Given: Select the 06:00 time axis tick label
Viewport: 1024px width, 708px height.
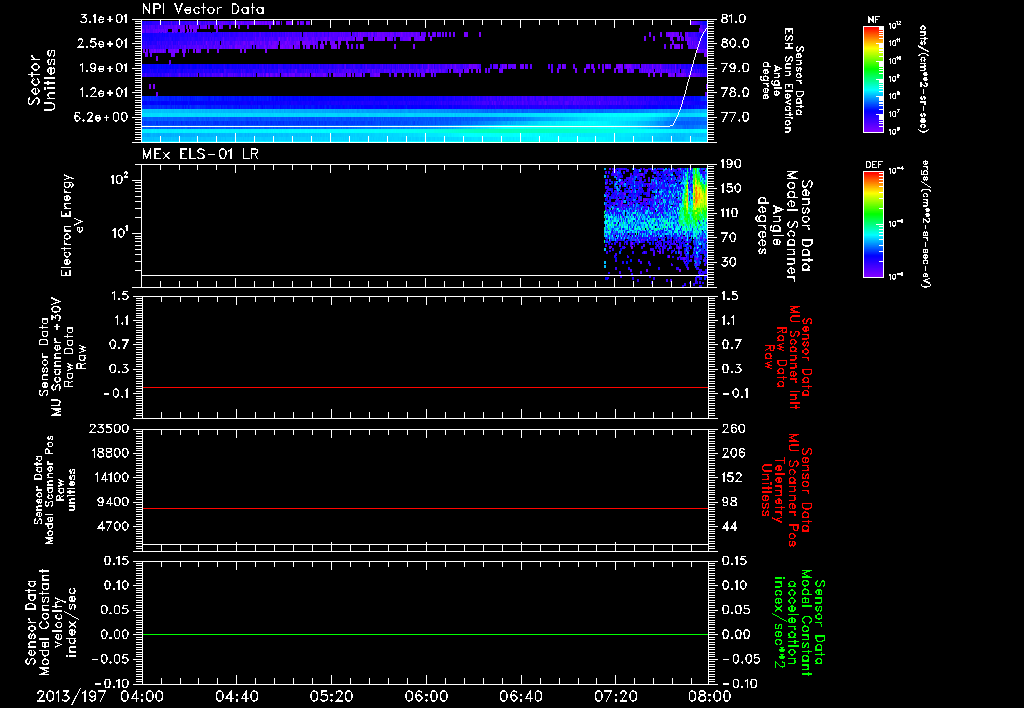Looking at the screenshot, I should point(426,695).
